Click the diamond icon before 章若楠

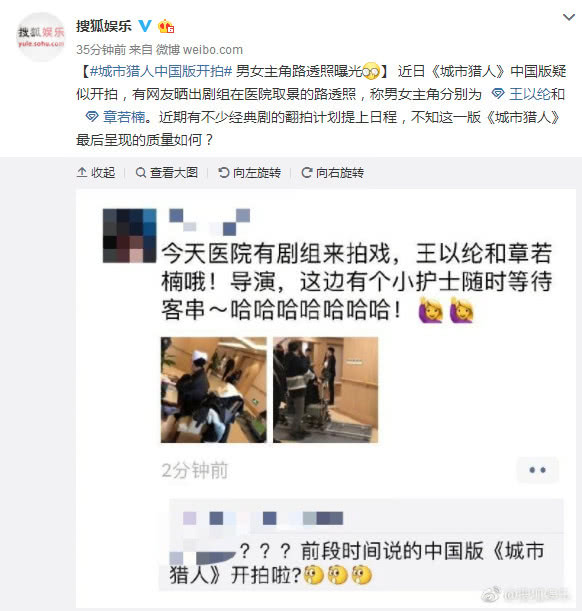(x=92, y=117)
